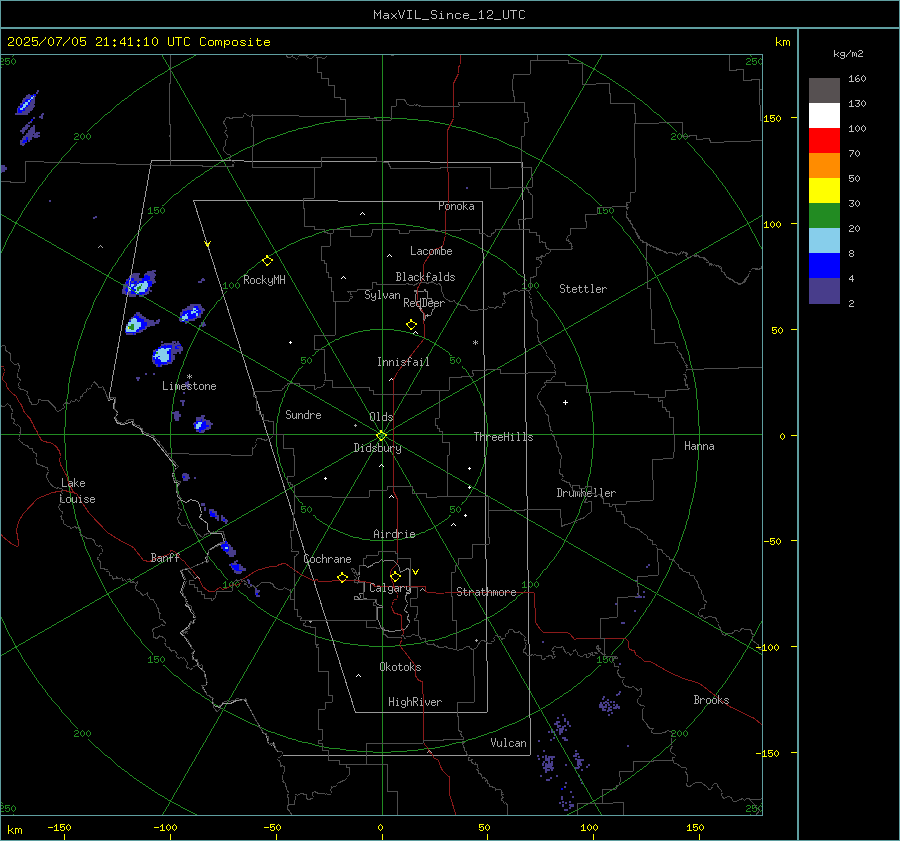Click the -150 tick label on the bottom axis
Image resolution: width=900 pixels, height=841 pixels.
tap(59, 827)
